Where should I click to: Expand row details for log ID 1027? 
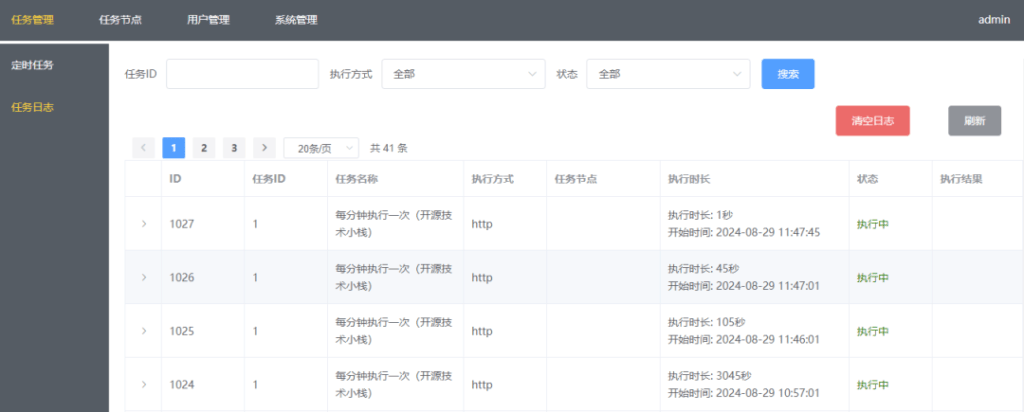click(143, 224)
